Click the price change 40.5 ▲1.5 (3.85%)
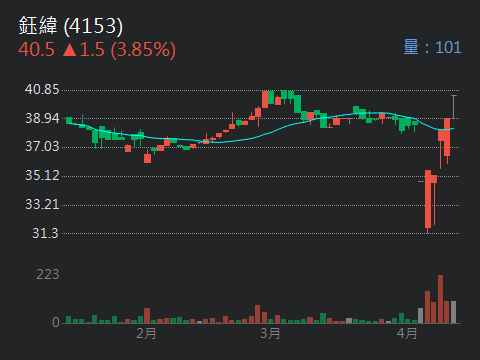 (97, 50)
